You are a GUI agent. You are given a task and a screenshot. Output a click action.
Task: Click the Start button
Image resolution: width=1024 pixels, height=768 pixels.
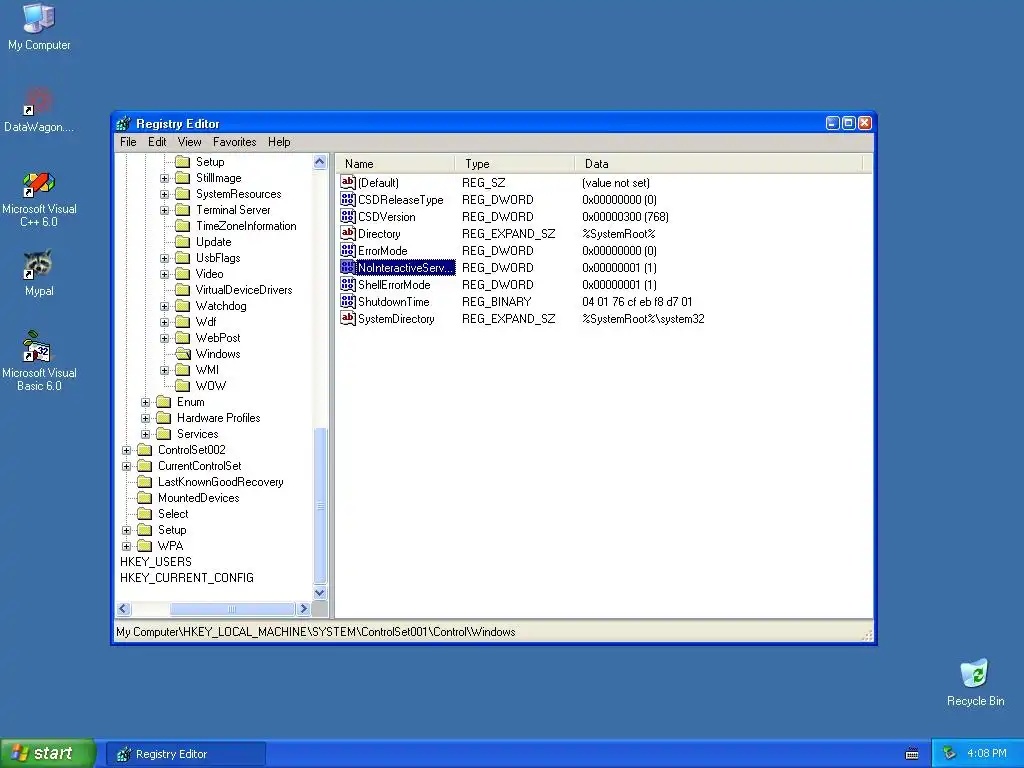(48, 754)
